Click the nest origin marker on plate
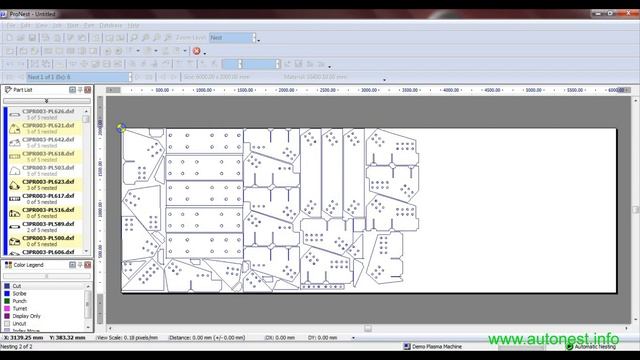Screen dimensions: 640x360 pos(121,128)
